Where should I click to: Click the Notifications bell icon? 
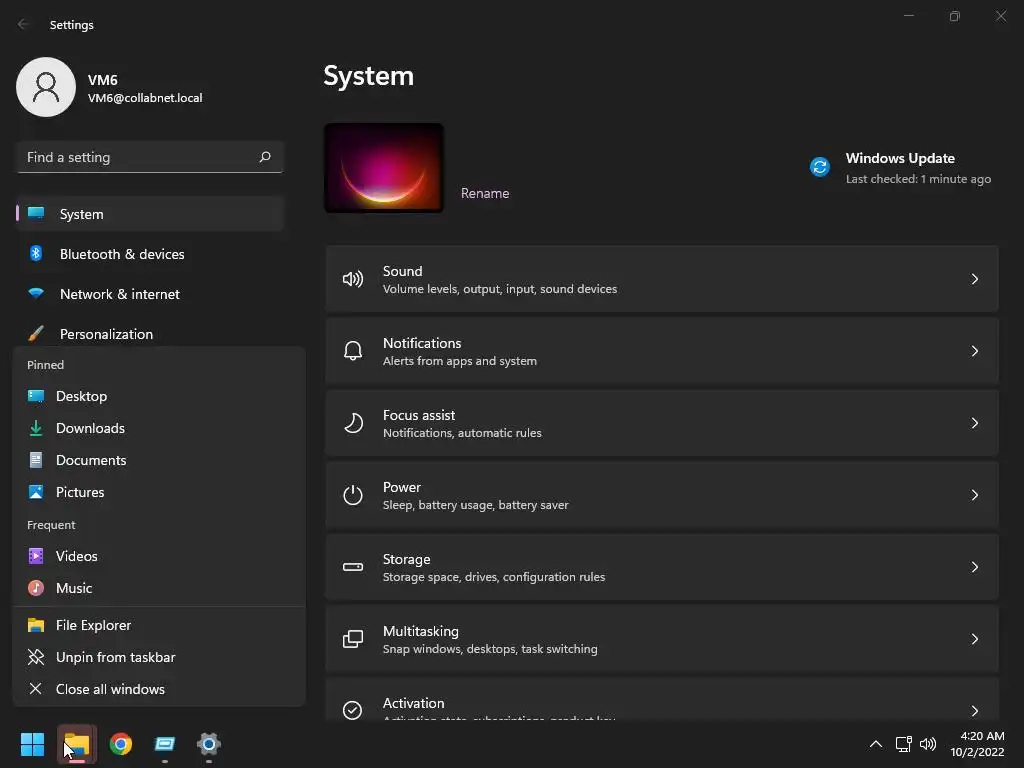coord(353,351)
